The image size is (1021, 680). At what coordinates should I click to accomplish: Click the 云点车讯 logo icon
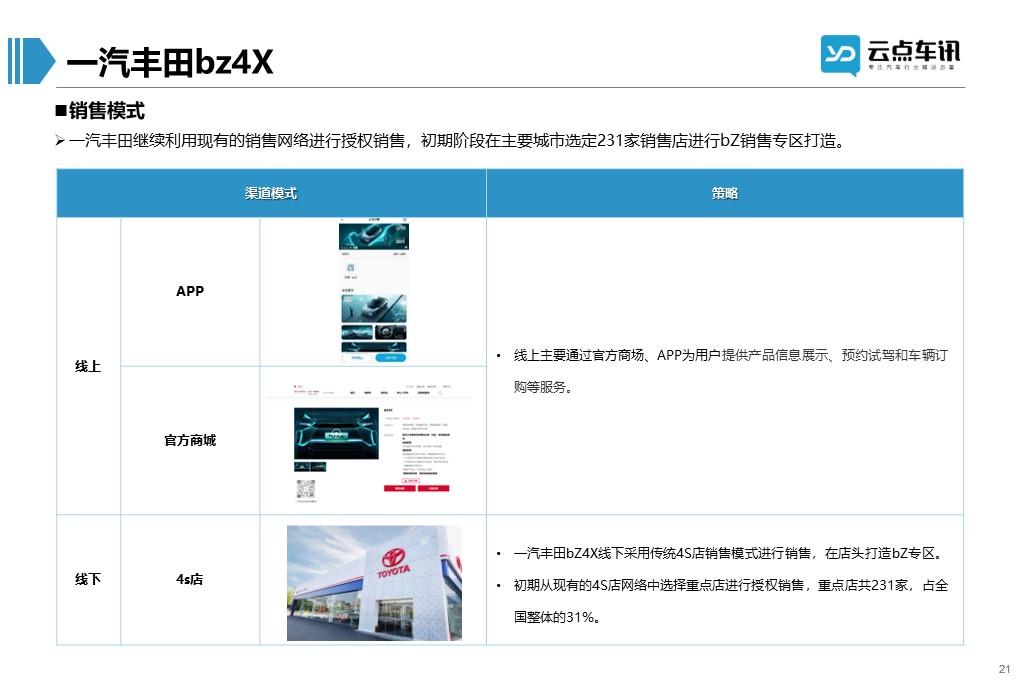click(839, 55)
